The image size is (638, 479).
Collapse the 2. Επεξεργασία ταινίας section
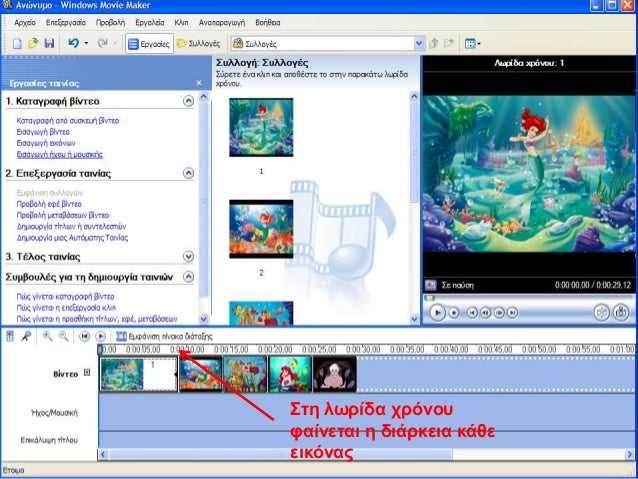click(188, 173)
